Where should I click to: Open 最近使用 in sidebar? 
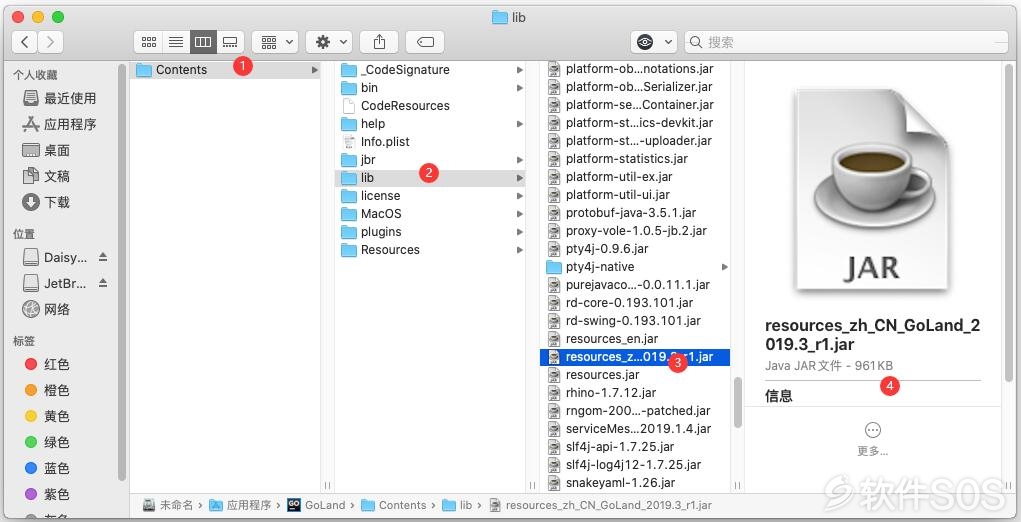click(60, 98)
